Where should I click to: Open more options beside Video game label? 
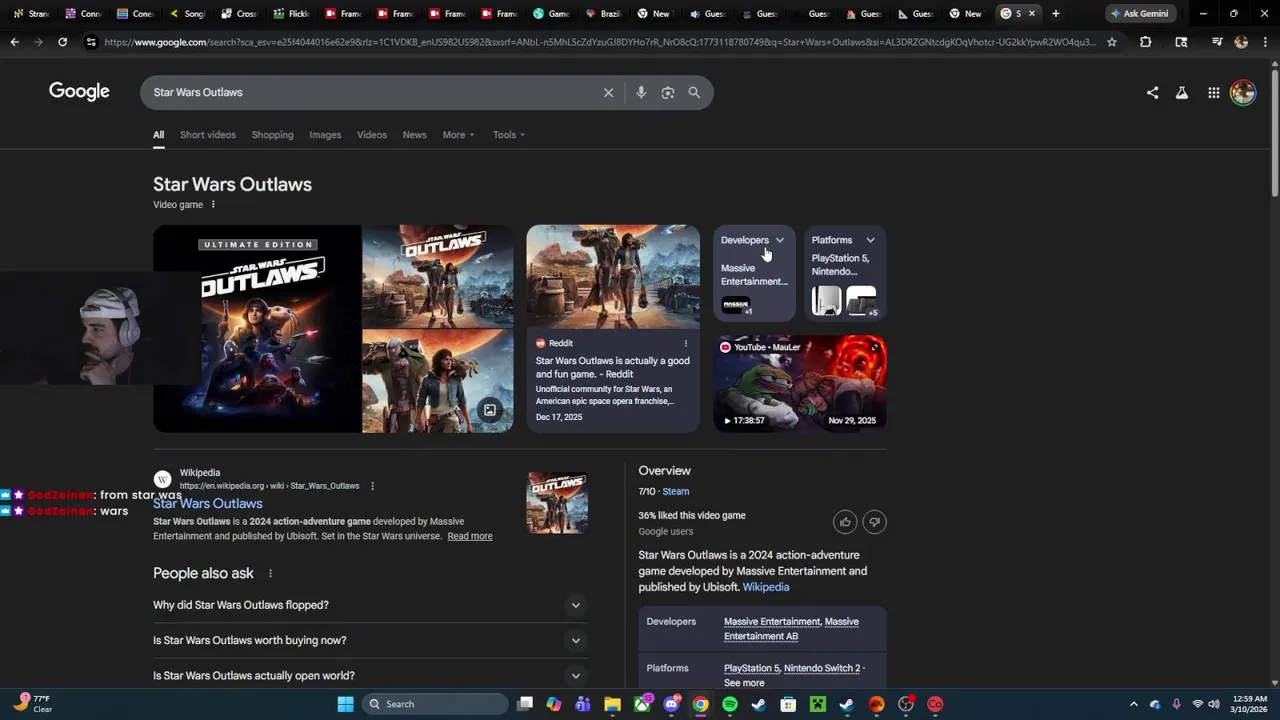click(213, 205)
